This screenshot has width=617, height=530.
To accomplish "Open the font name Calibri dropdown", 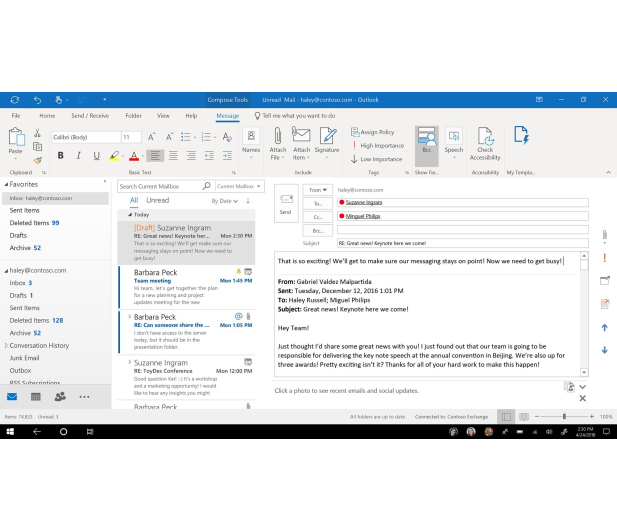I will [x=86, y=137].
